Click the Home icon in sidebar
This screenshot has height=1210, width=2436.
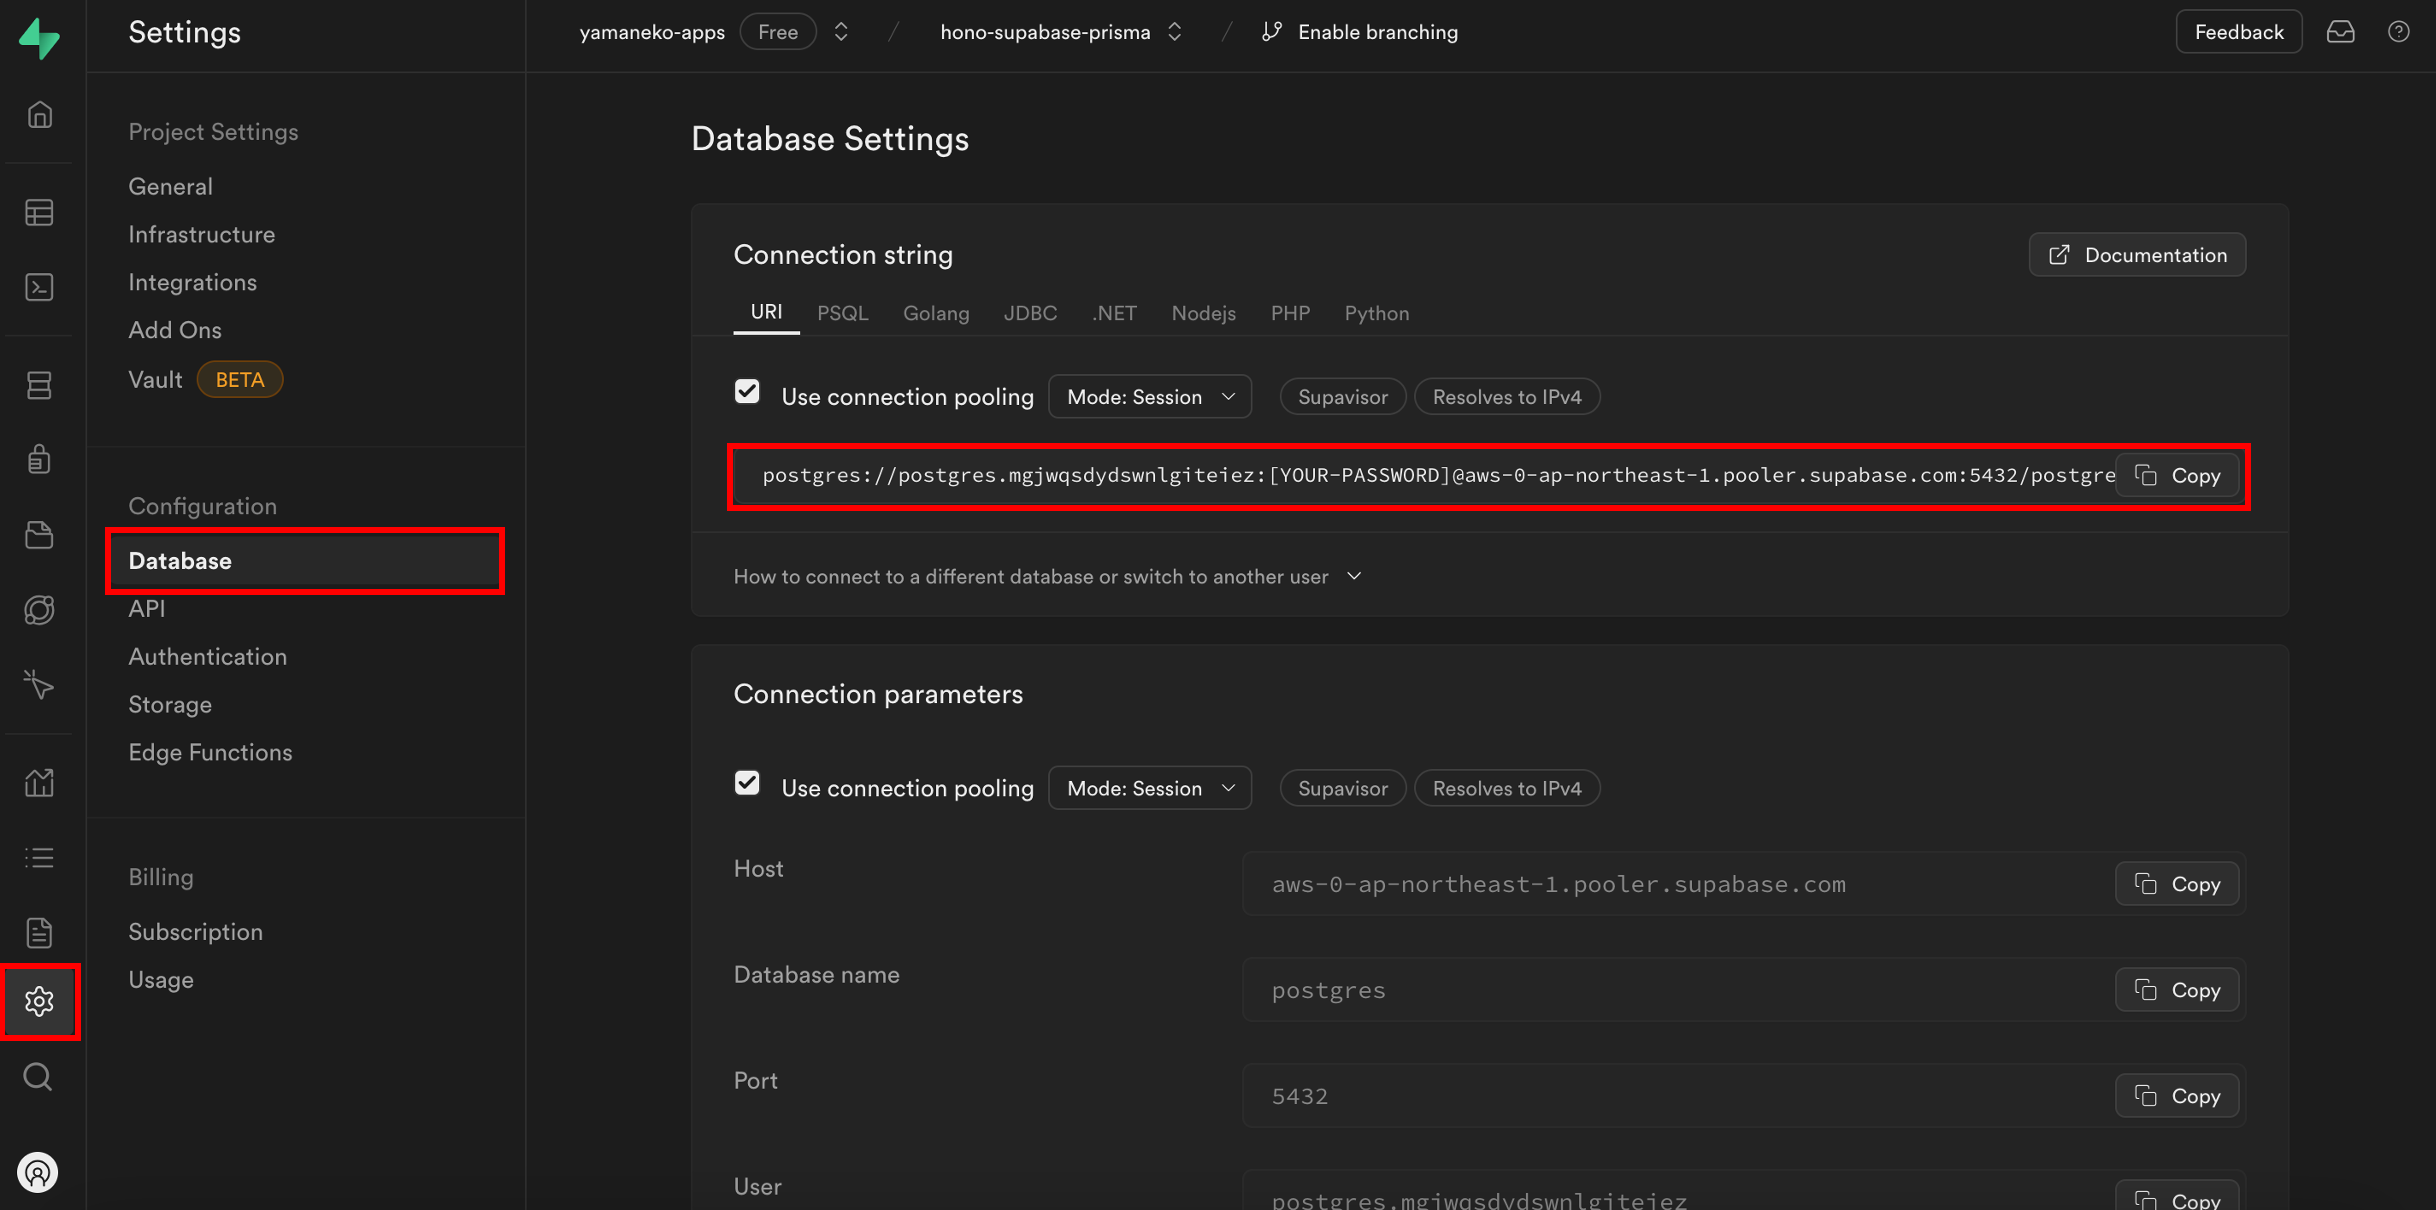click(x=39, y=115)
